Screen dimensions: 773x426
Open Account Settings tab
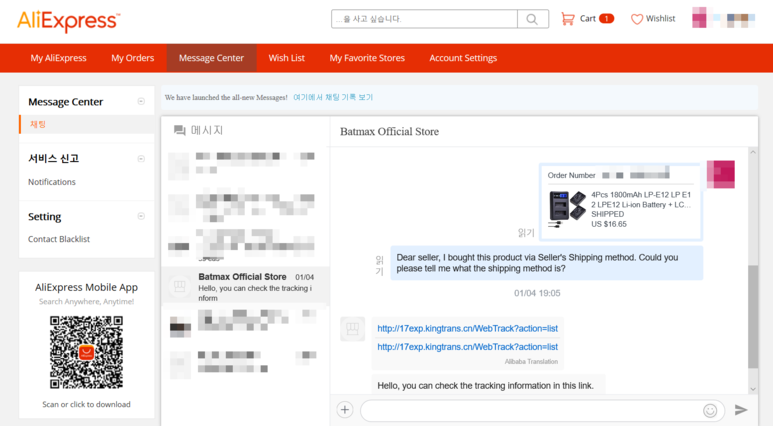click(463, 58)
